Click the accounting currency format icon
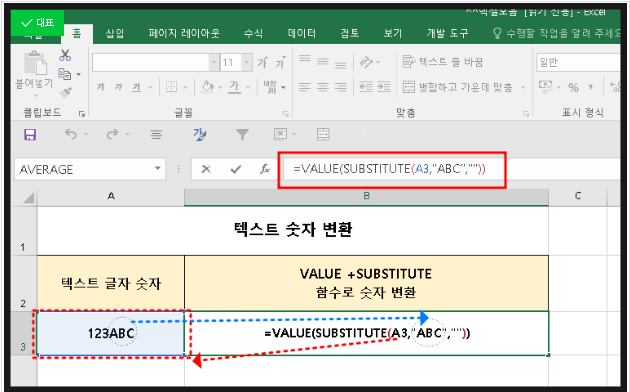This screenshot has height=392, width=630. (x=545, y=87)
